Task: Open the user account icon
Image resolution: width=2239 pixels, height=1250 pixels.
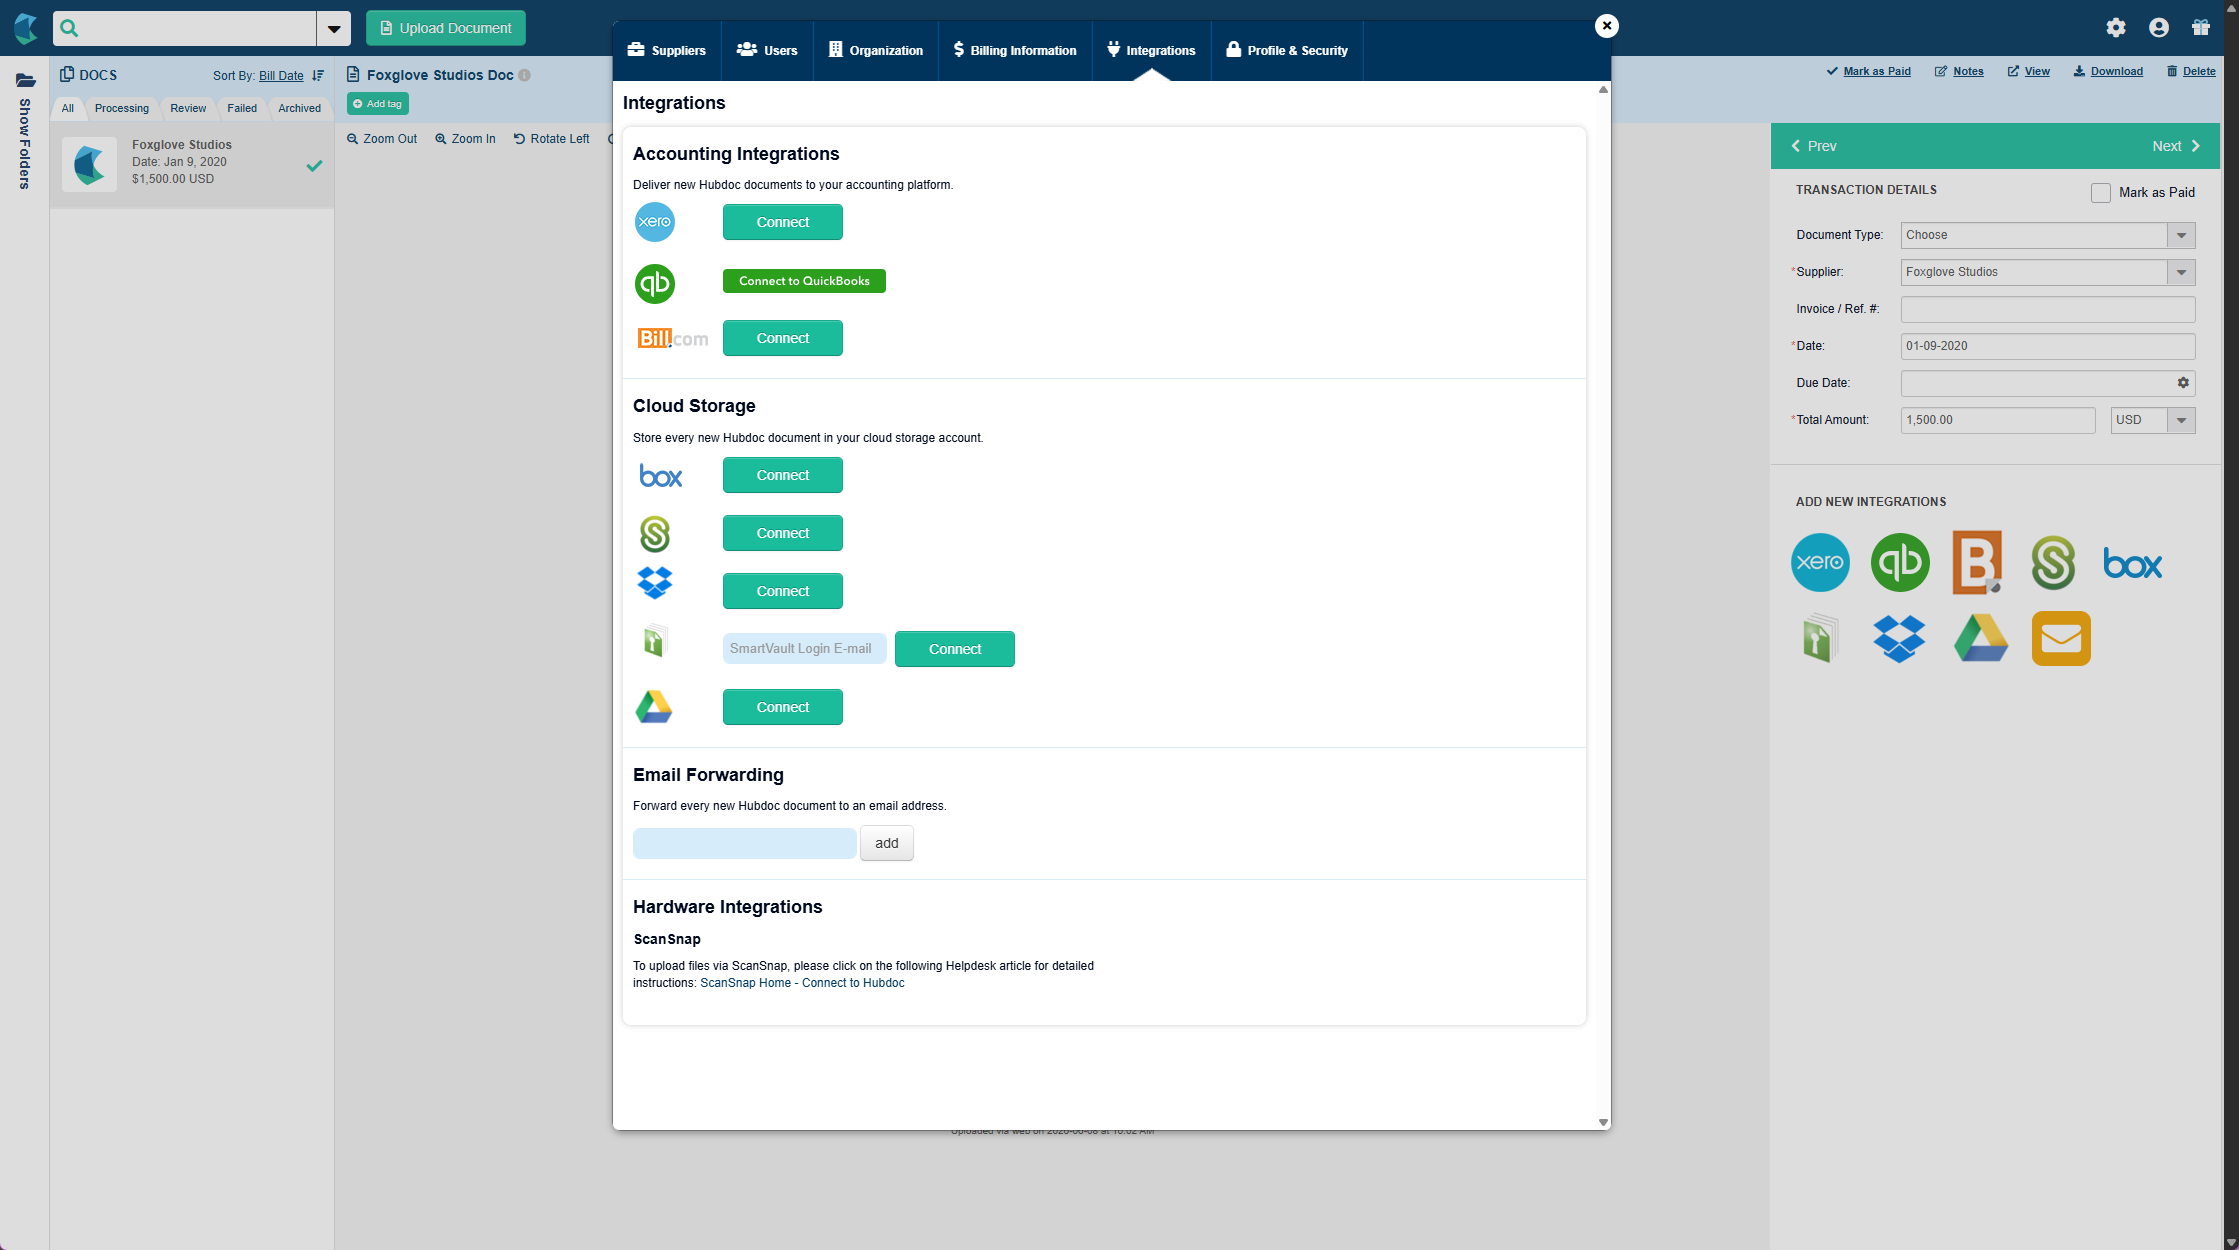Action: [x=2159, y=28]
